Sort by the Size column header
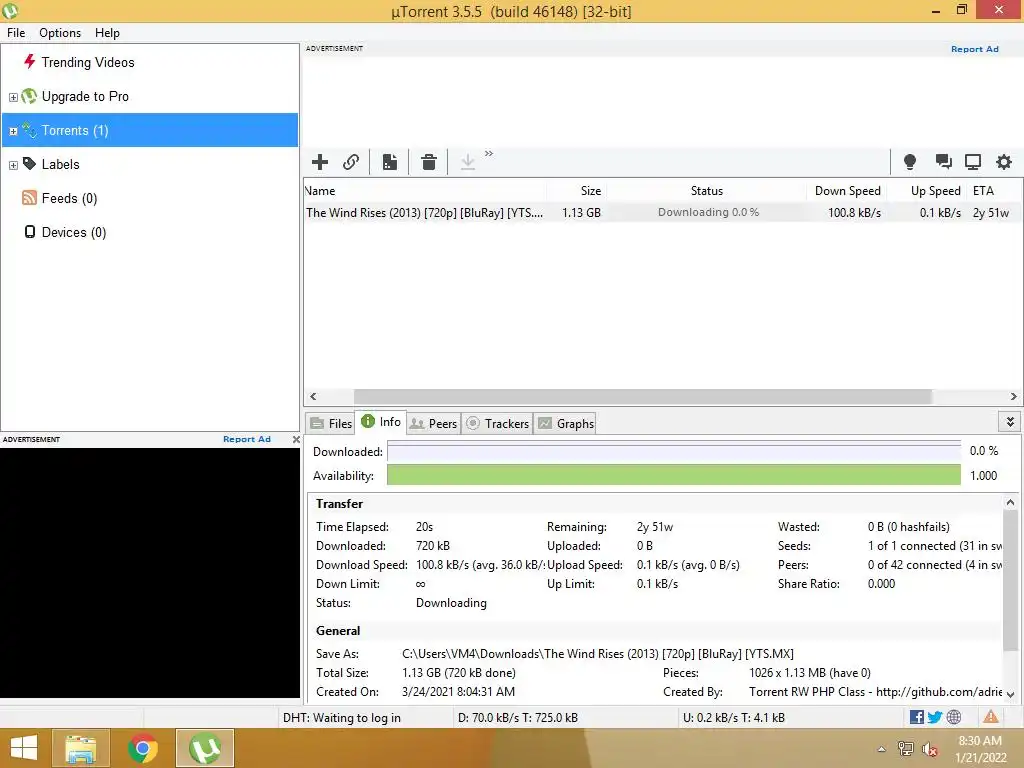 [577, 191]
